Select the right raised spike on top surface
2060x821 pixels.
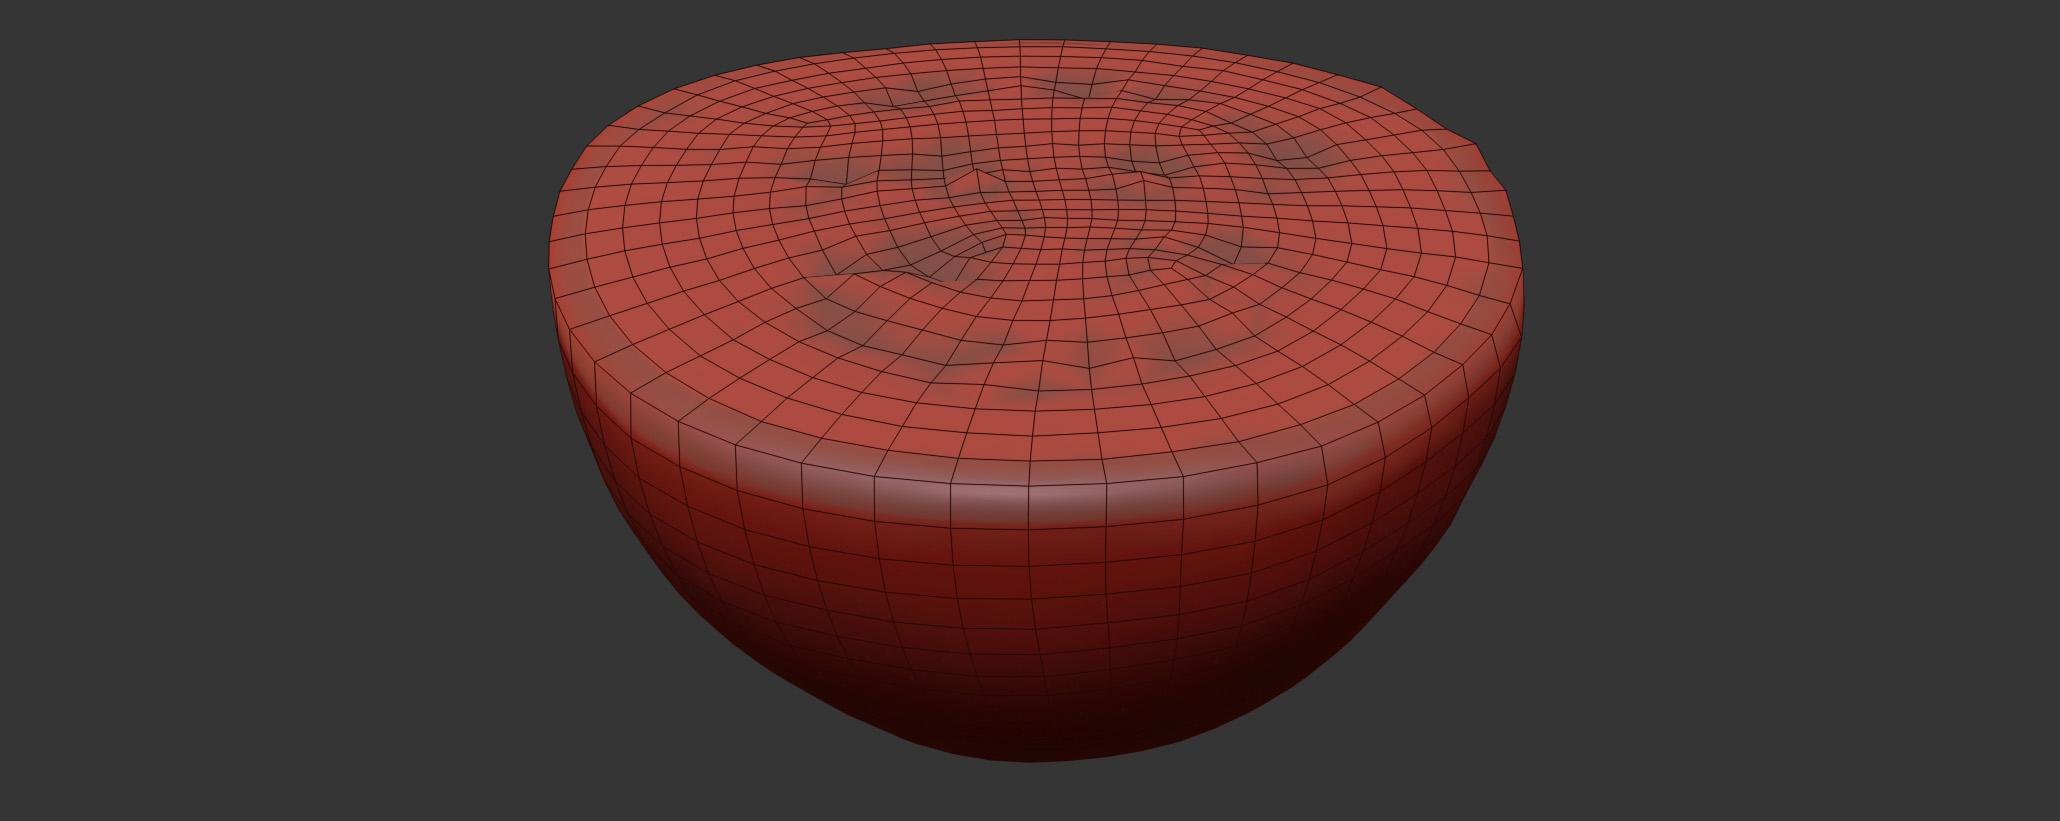[x=1141, y=182]
